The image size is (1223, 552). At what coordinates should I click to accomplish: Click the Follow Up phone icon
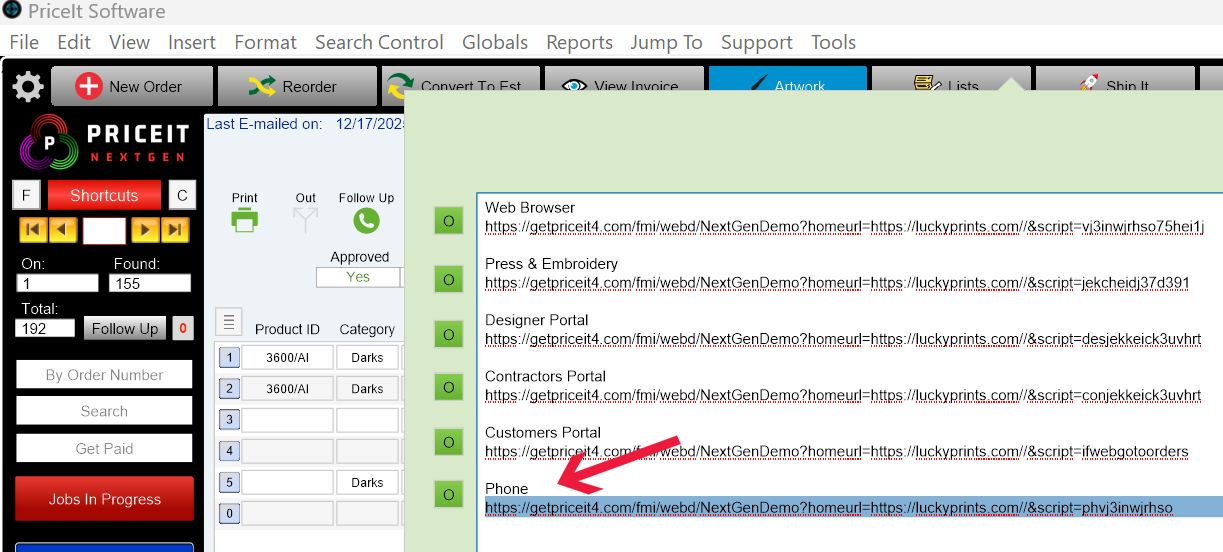[366, 220]
